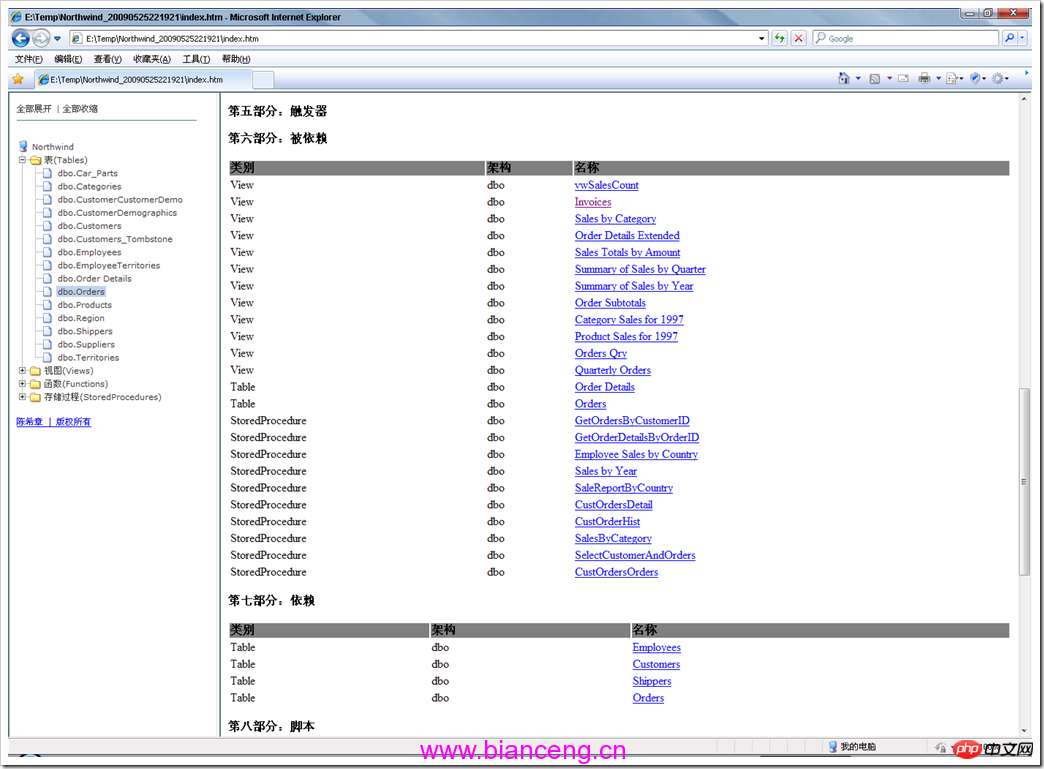Select dbo.Employees in the tree
1044x769 pixels.
(x=89, y=252)
